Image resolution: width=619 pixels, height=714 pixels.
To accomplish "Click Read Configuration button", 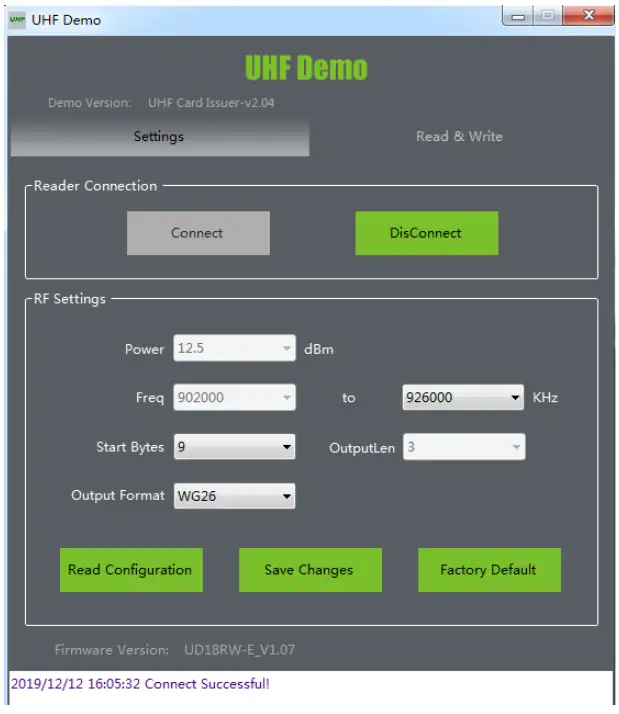I will [x=131, y=570].
